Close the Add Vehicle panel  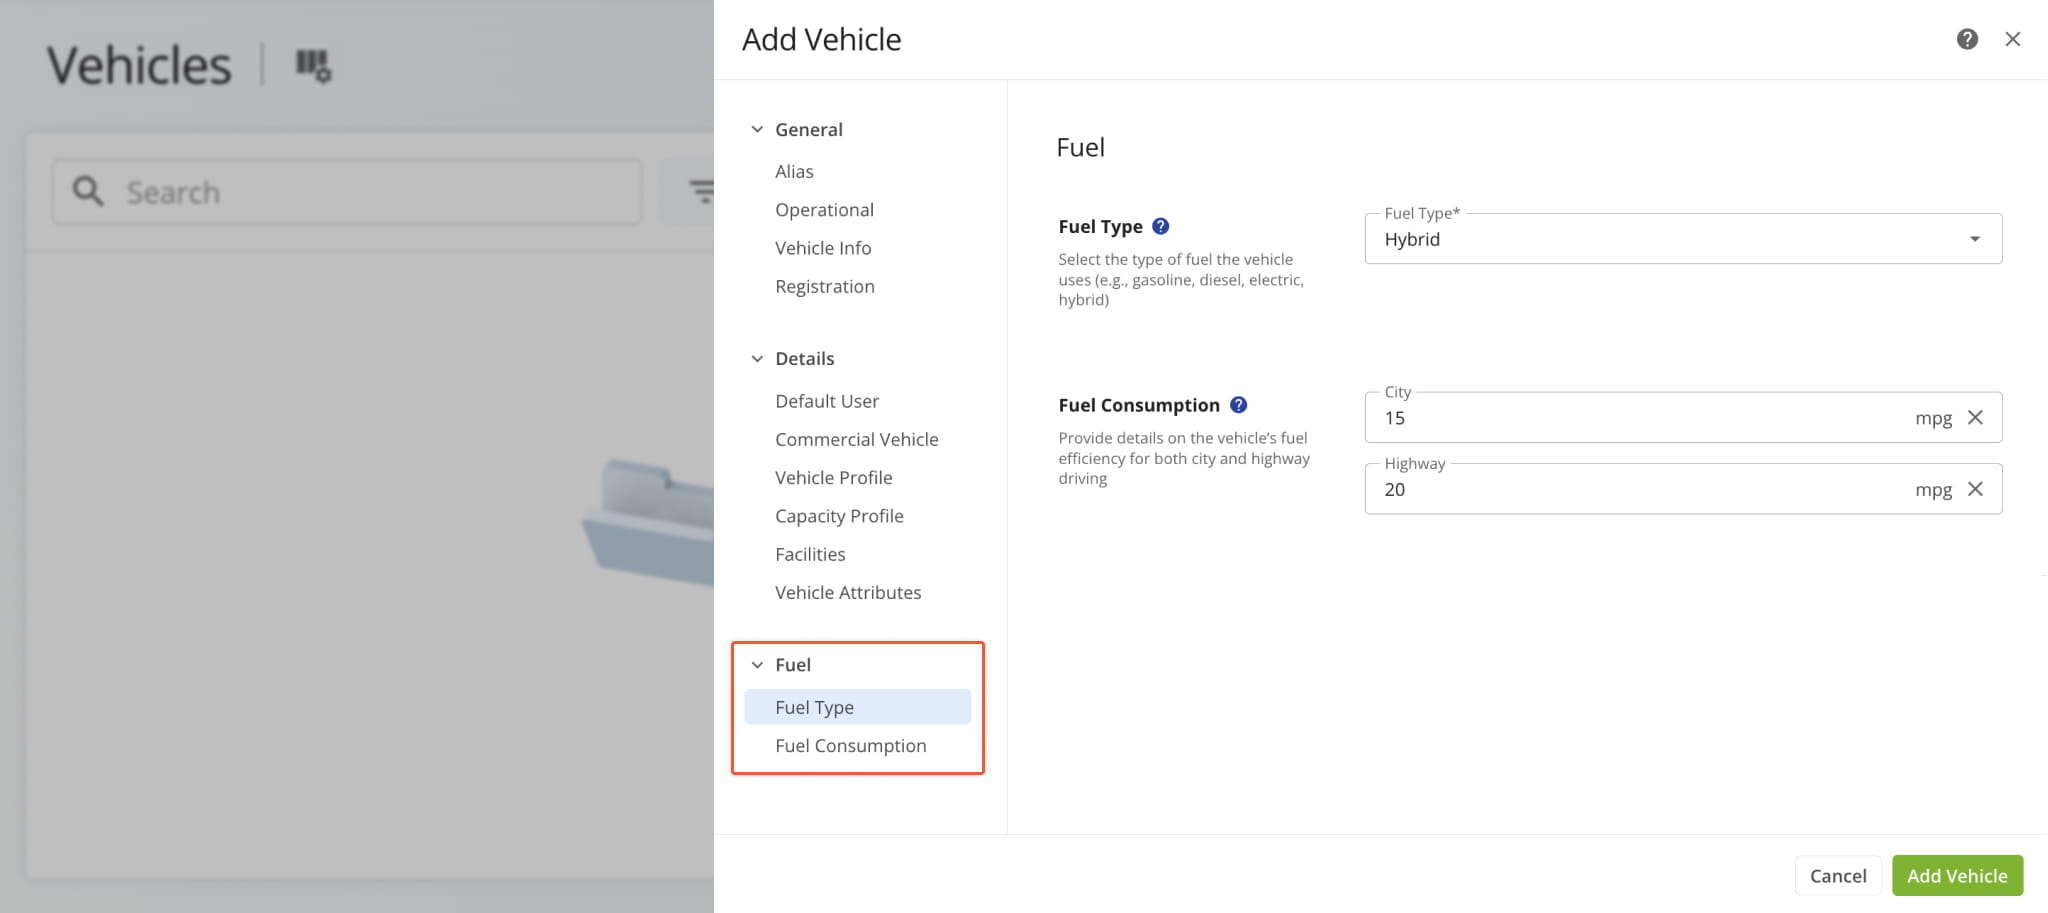(x=2013, y=39)
